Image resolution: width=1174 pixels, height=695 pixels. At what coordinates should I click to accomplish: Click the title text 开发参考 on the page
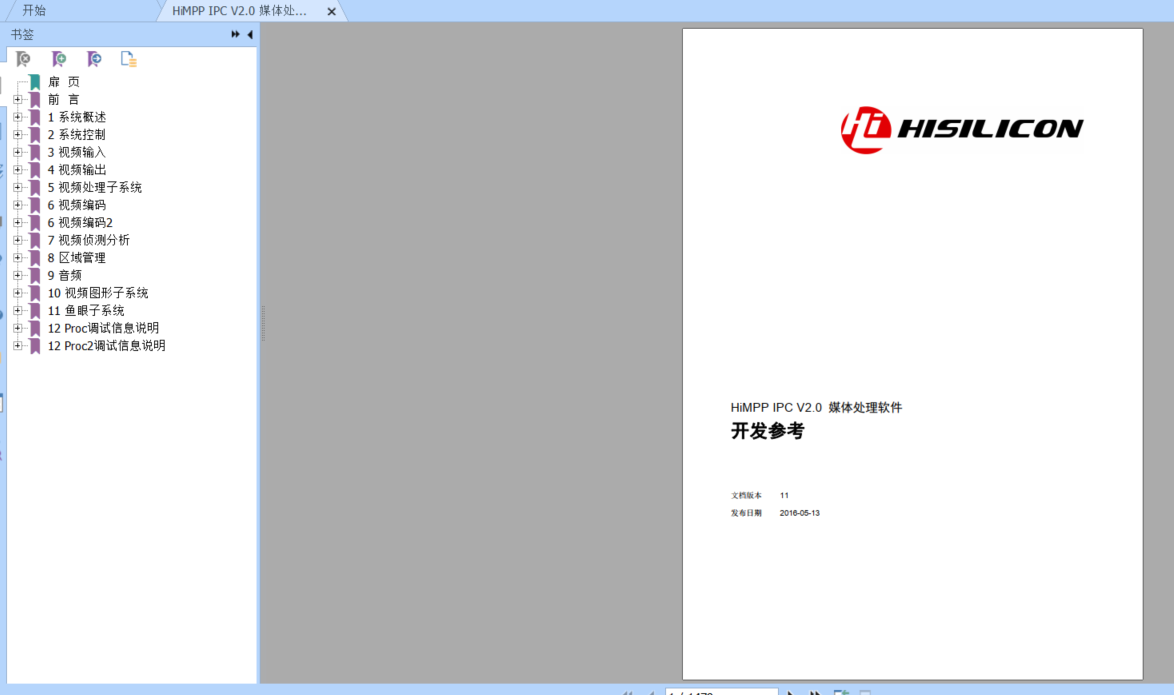pyautogui.click(x=767, y=431)
